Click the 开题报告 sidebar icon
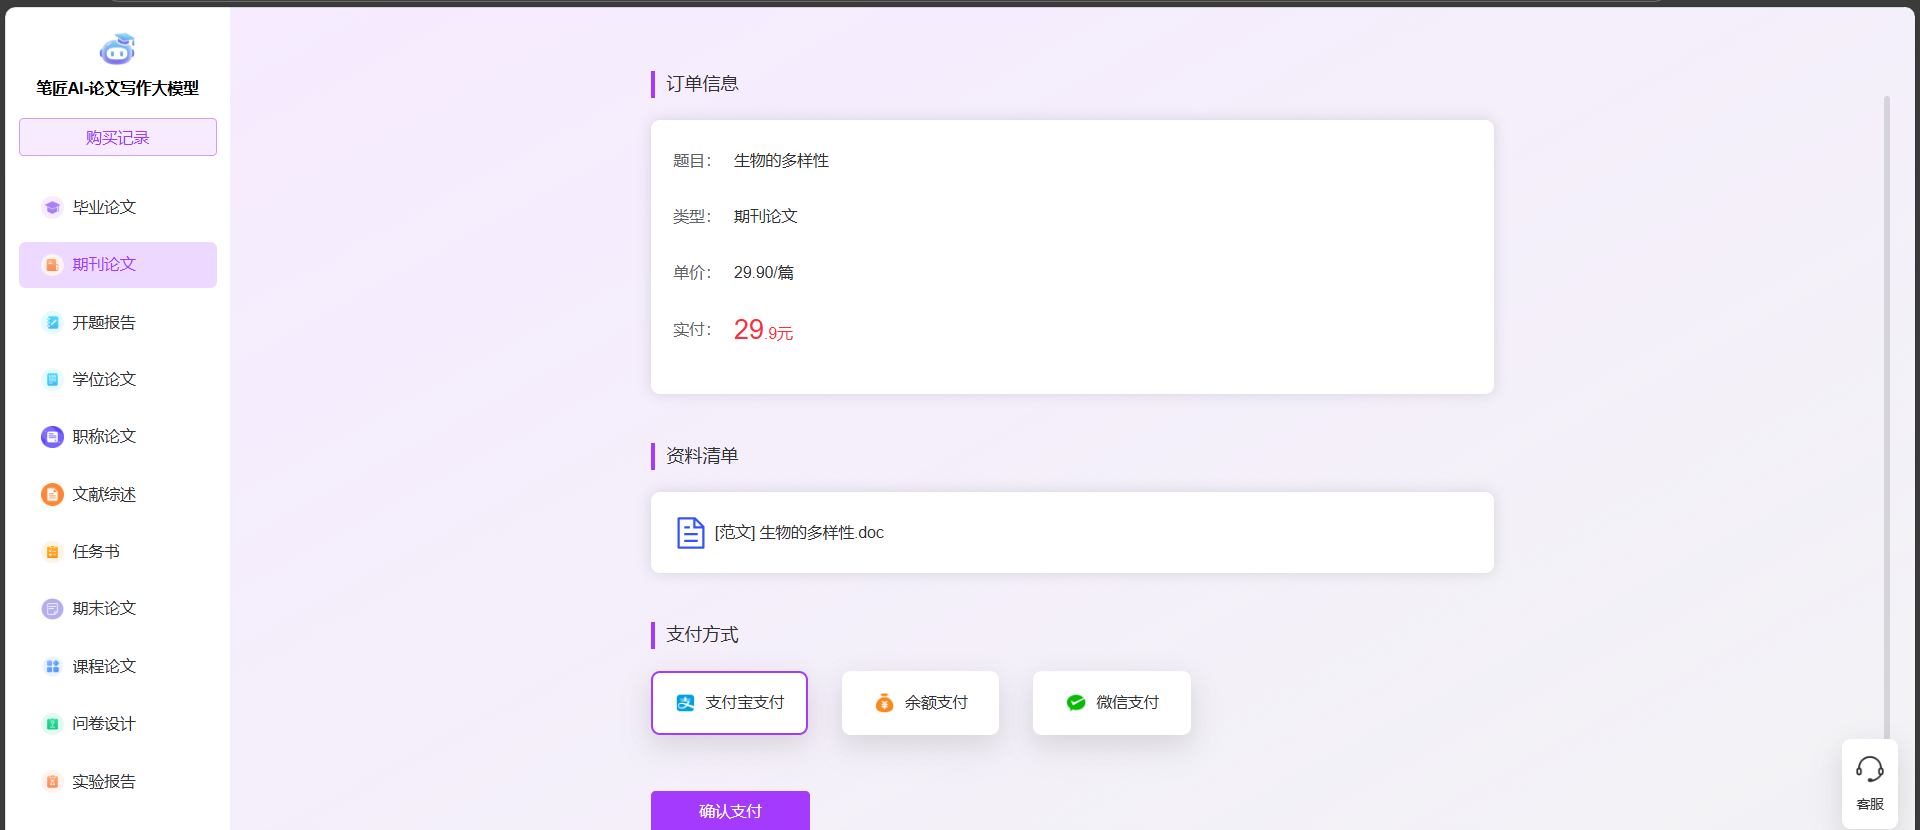 [52, 323]
